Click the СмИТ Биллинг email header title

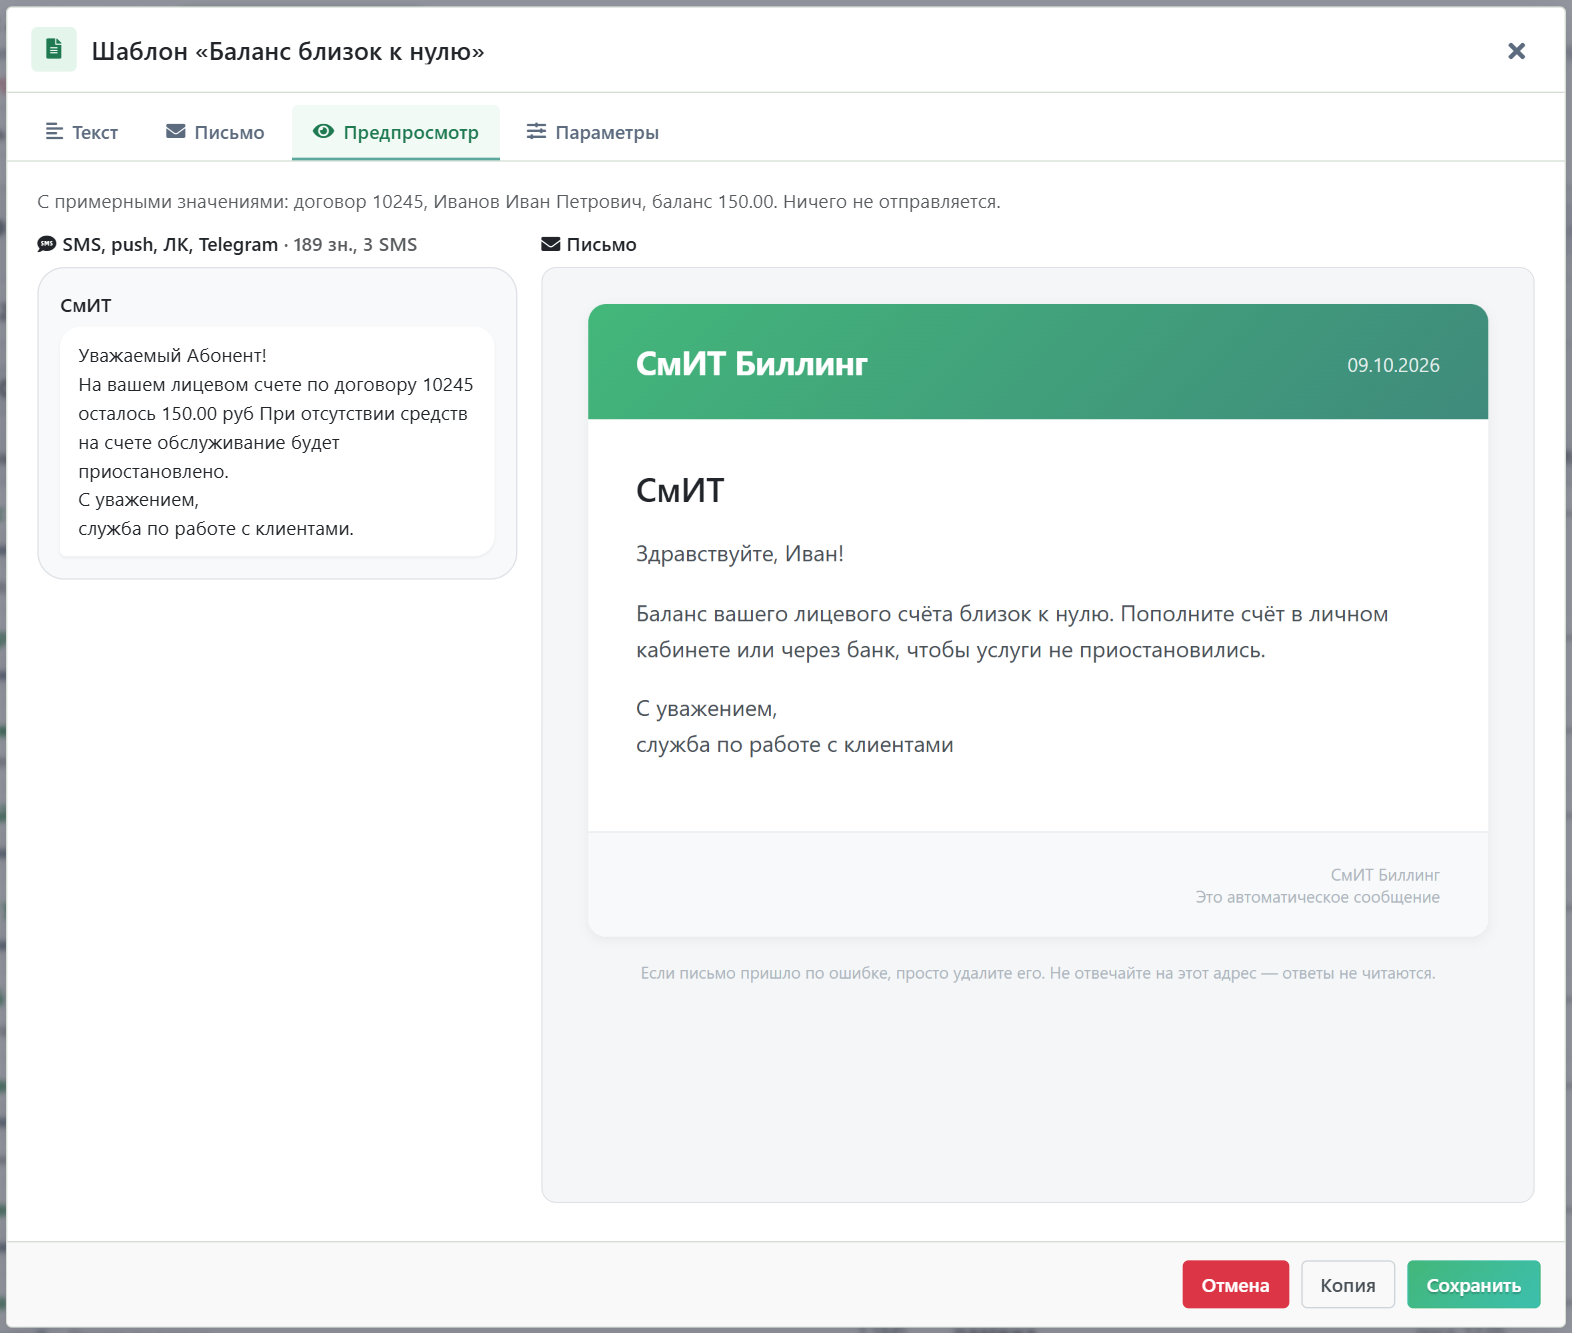[x=752, y=363]
